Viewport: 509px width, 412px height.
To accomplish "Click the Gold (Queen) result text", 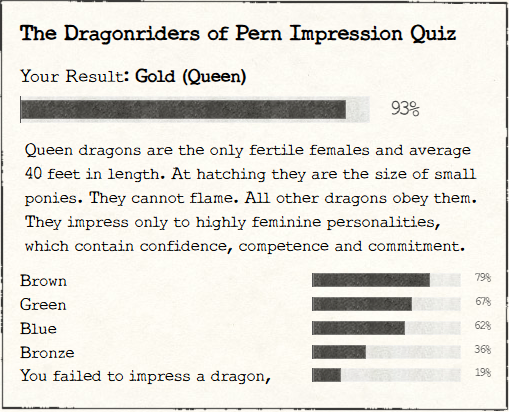I will tap(190, 77).
